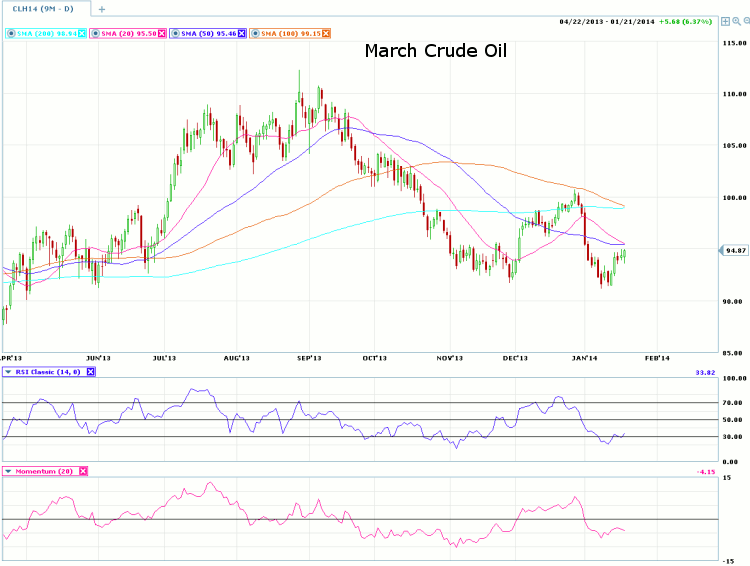Remove the SMA (200) indicator
Image resolution: width=750 pixels, height=566 pixels.
(x=81, y=34)
